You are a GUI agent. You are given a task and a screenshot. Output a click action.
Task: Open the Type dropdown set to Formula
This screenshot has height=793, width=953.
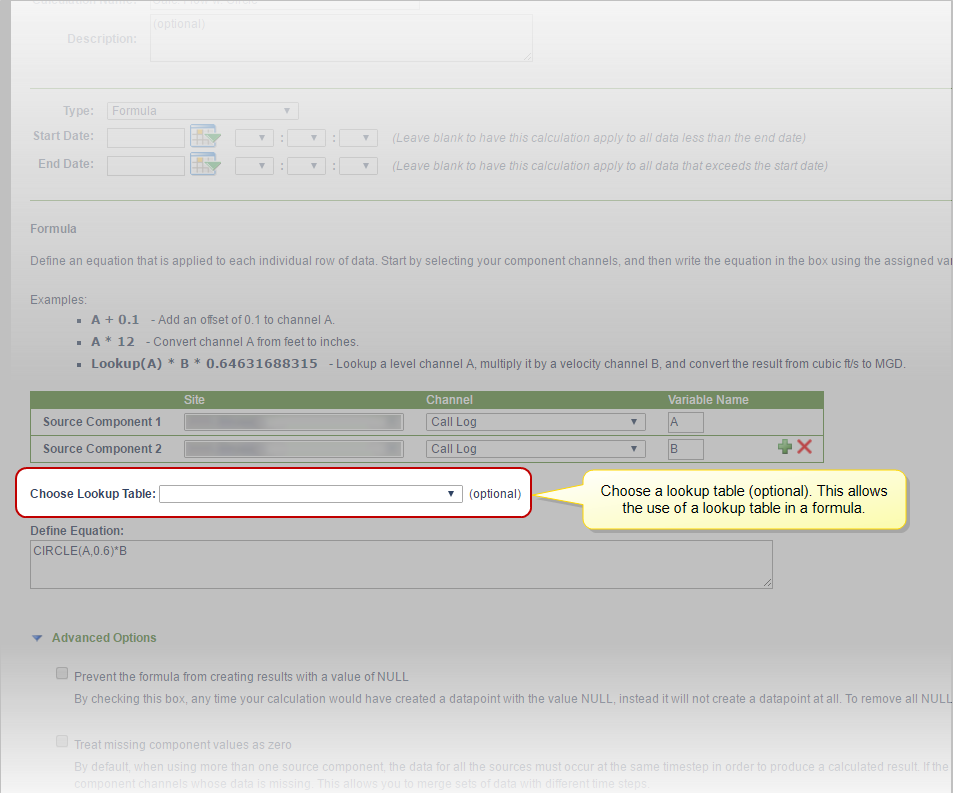click(x=202, y=111)
